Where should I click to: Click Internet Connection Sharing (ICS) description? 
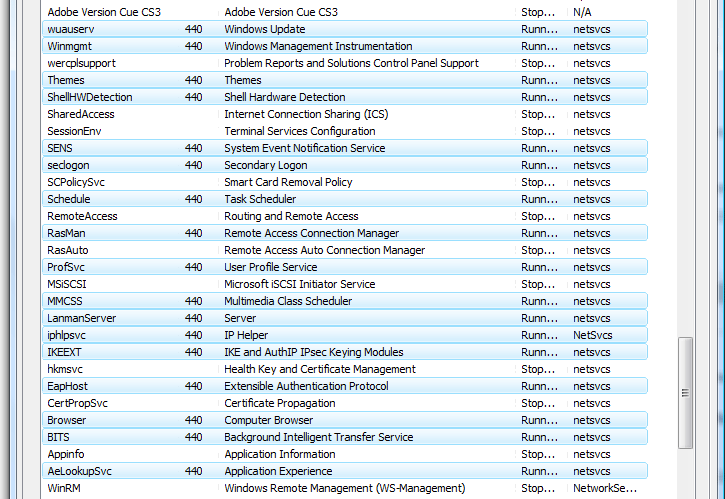point(306,114)
